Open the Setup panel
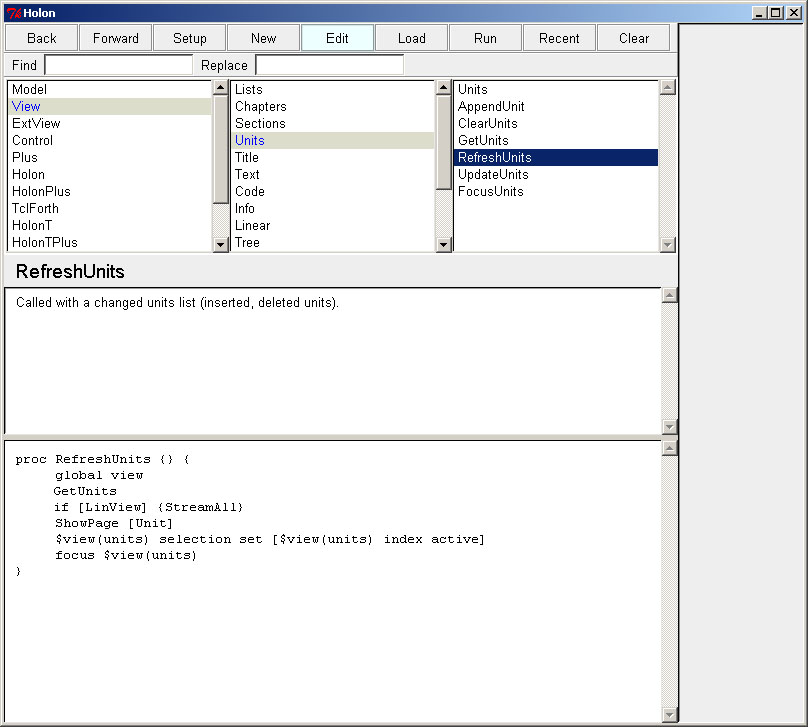 189,37
